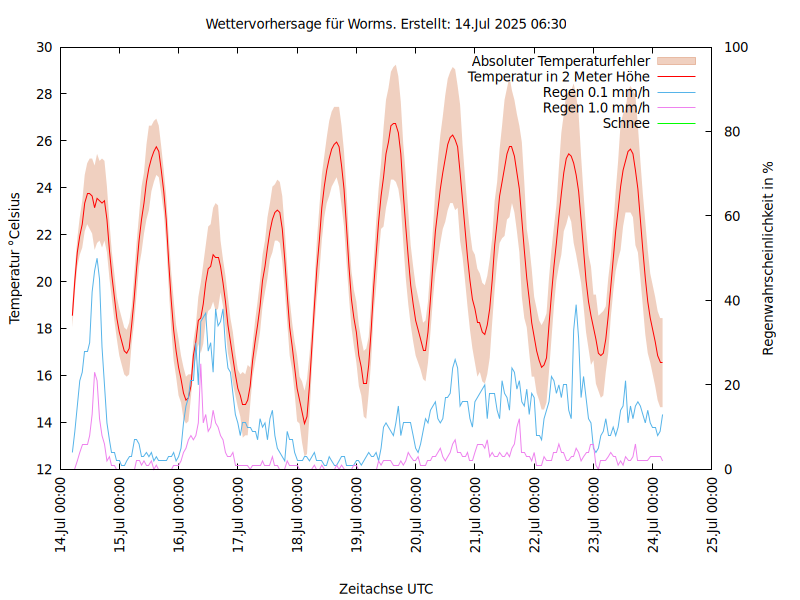This screenshot has width=800, height=600.
Task: Select the 'Temperatur in 2 Meter Höhe' legend label
Action: pyautogui.click(x=559, y=77)
